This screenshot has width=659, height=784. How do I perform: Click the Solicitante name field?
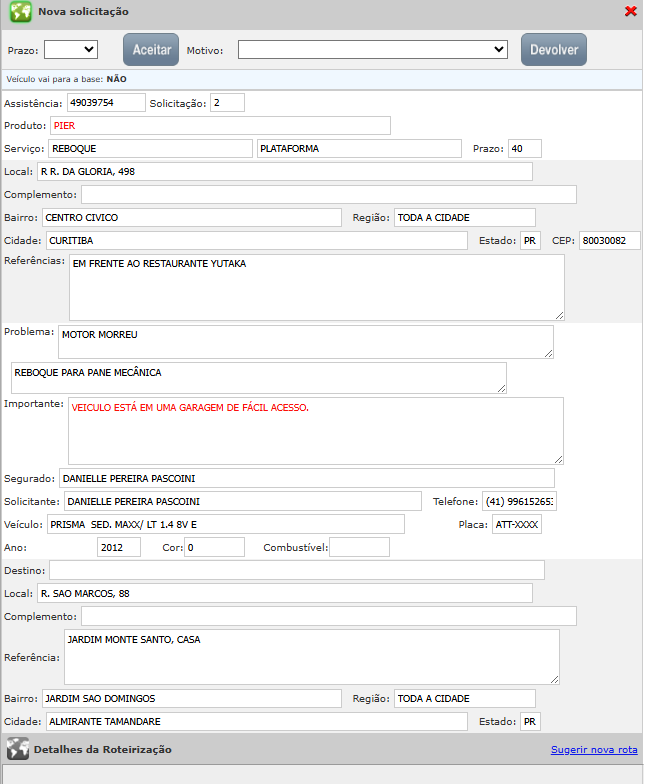[242, 502]
